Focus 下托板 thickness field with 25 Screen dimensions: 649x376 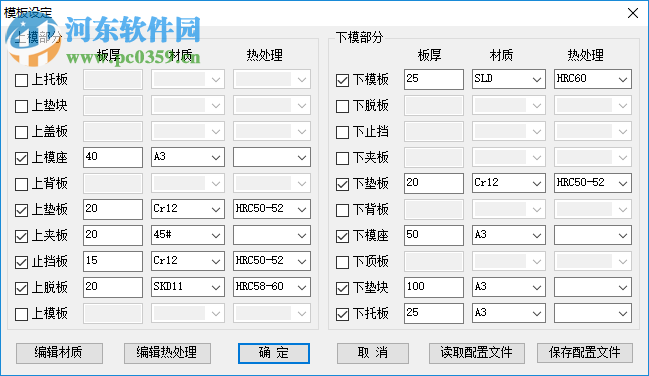pos(434,313)
